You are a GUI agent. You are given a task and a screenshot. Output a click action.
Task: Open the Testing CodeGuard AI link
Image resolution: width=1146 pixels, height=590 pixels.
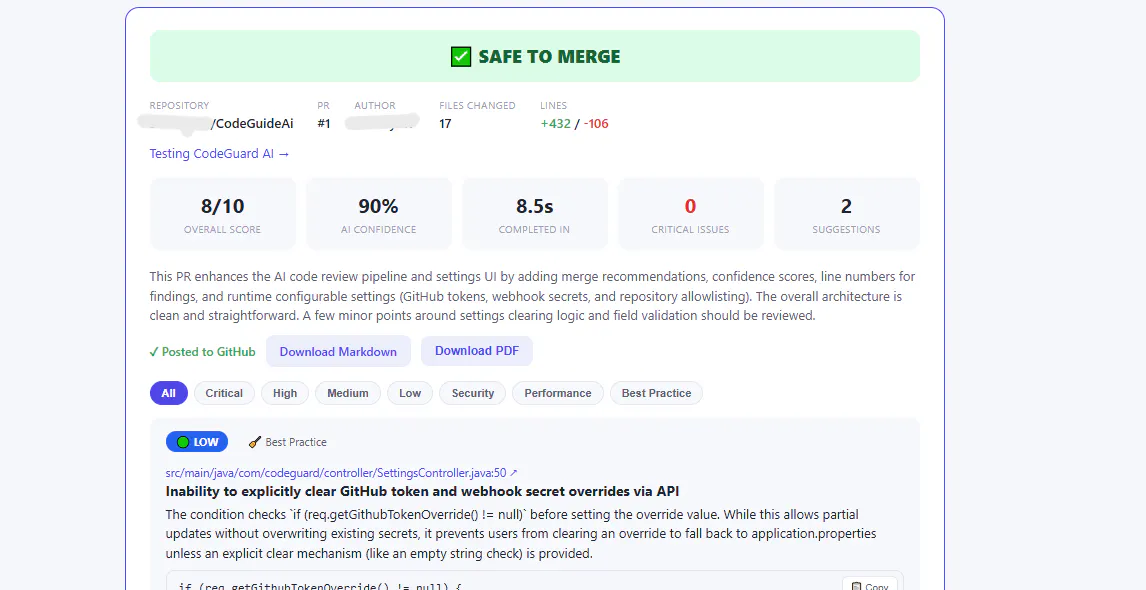219,154
